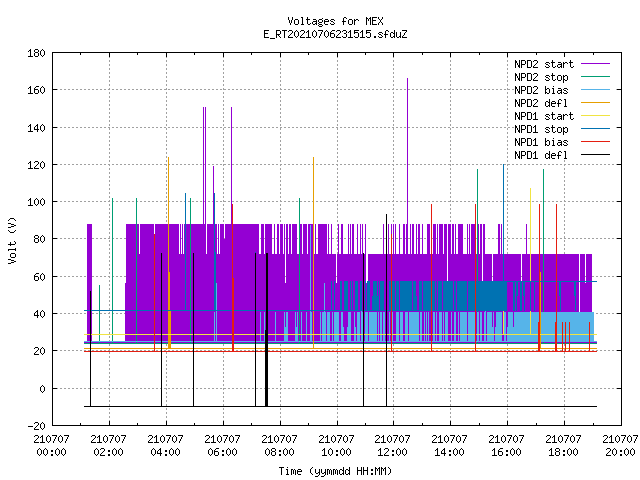Click the NPD1 stop blue legend line

pos(595,129)
